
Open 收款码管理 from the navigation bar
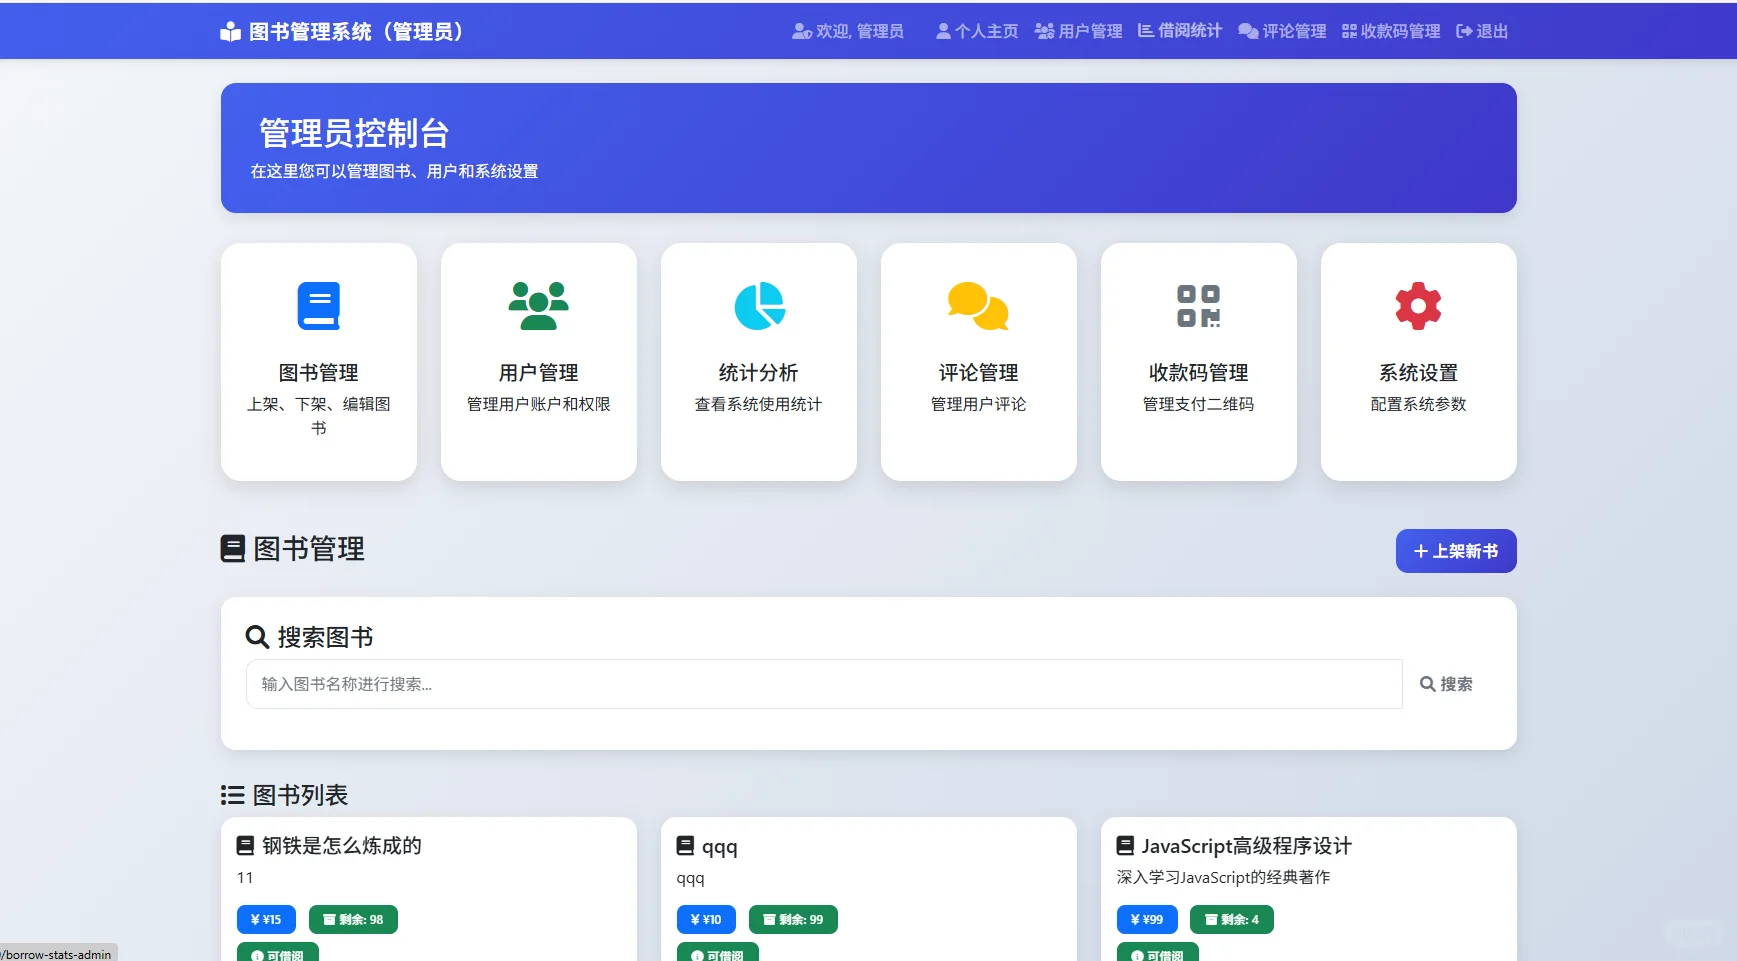[x=1391, y=31]
